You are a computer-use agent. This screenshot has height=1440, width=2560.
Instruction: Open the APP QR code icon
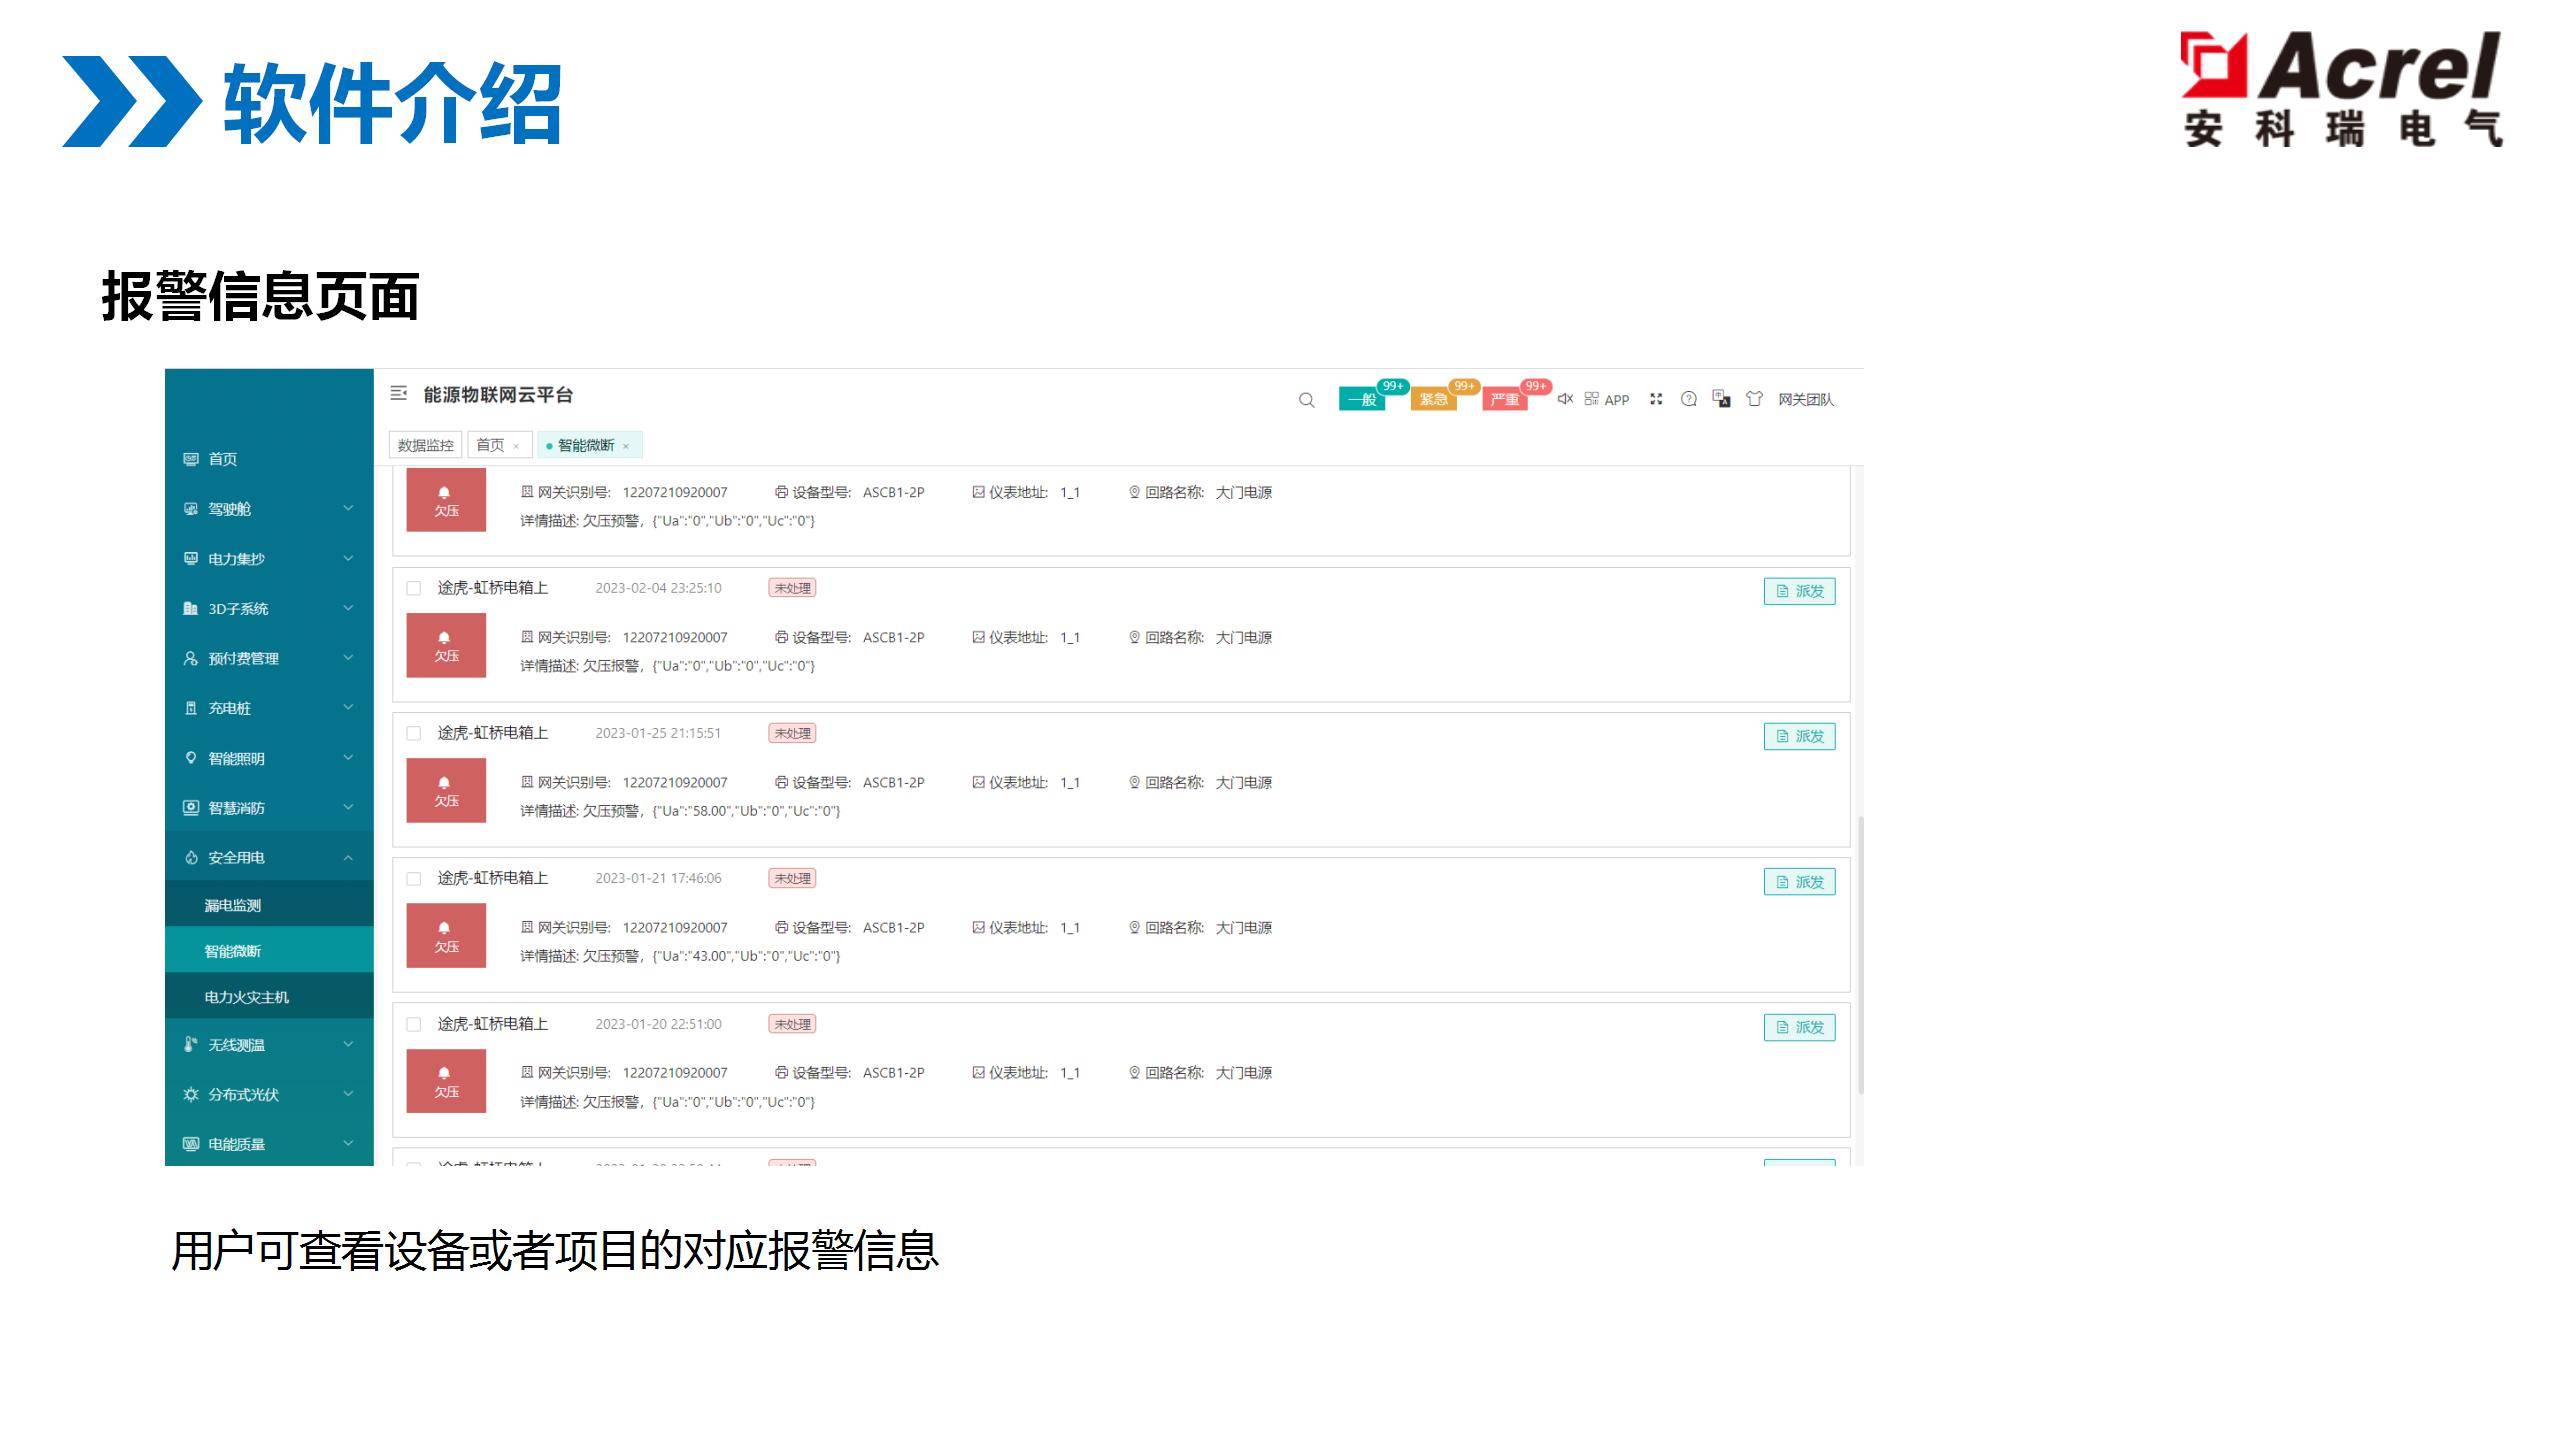1592,399
